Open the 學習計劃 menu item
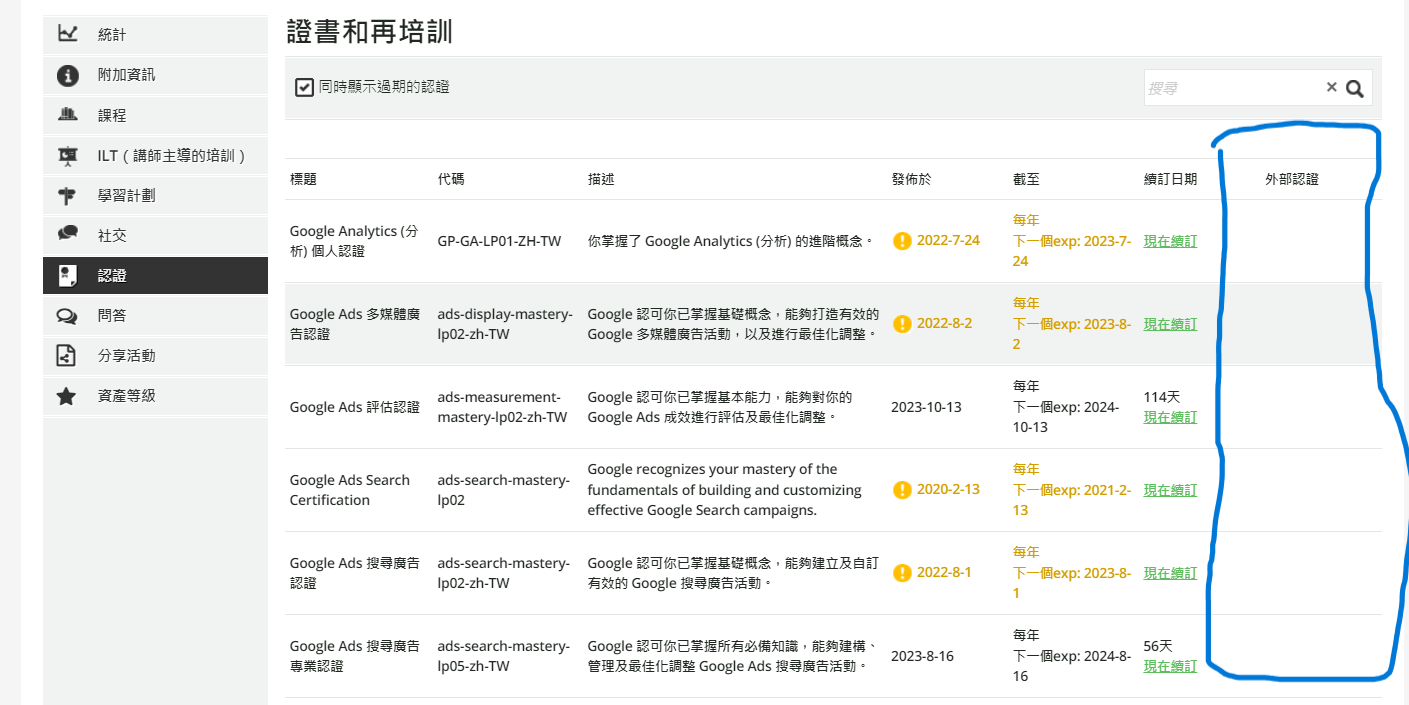This screenshot has height=705, width=1409. point(155,195)
